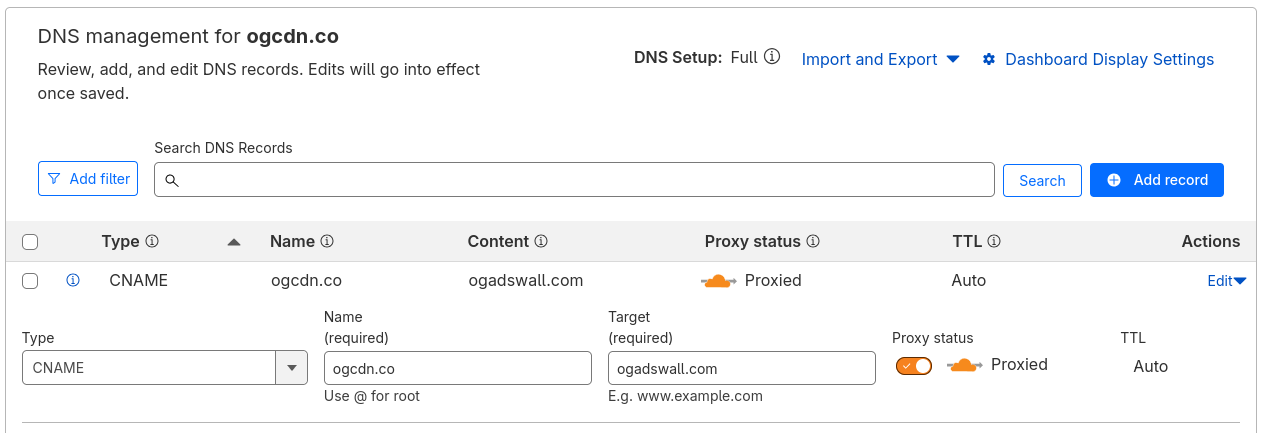The image size is (1264, 433).
Task: Click the funnel icon in Add filter
Action: point(54,179)
